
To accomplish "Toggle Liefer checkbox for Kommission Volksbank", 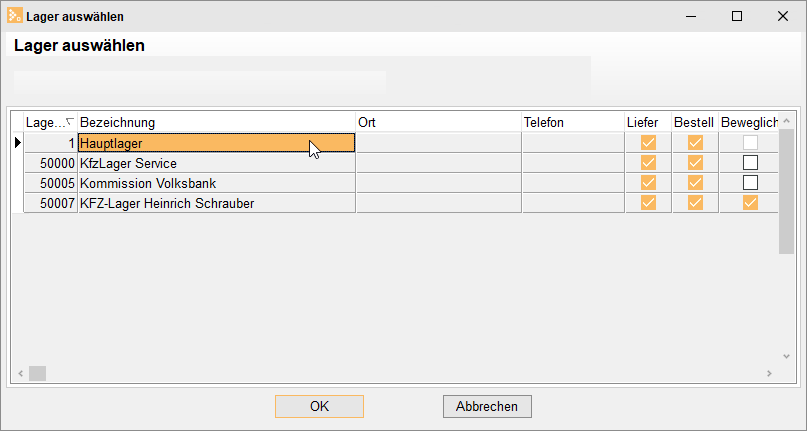I will coord(648,183).
